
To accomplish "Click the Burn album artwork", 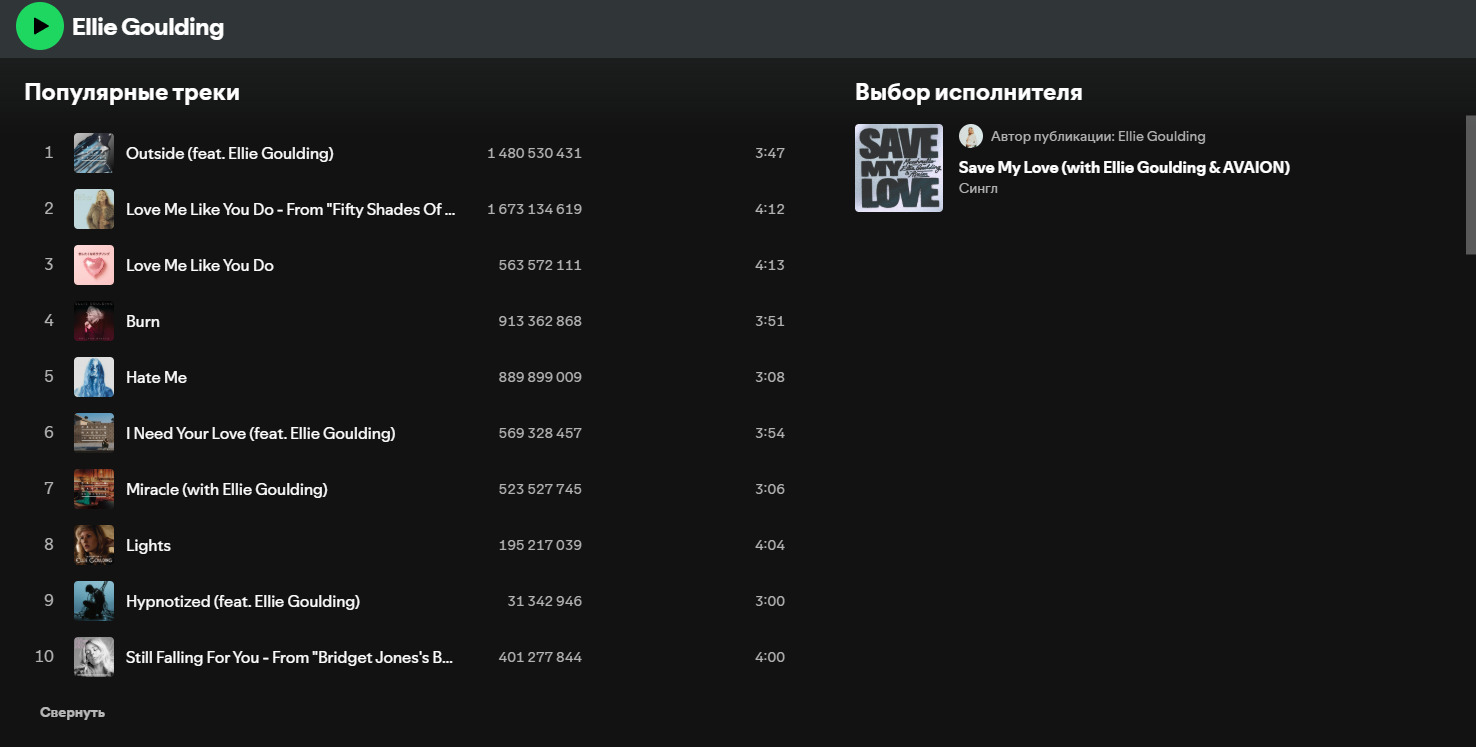I will (94, 321).
